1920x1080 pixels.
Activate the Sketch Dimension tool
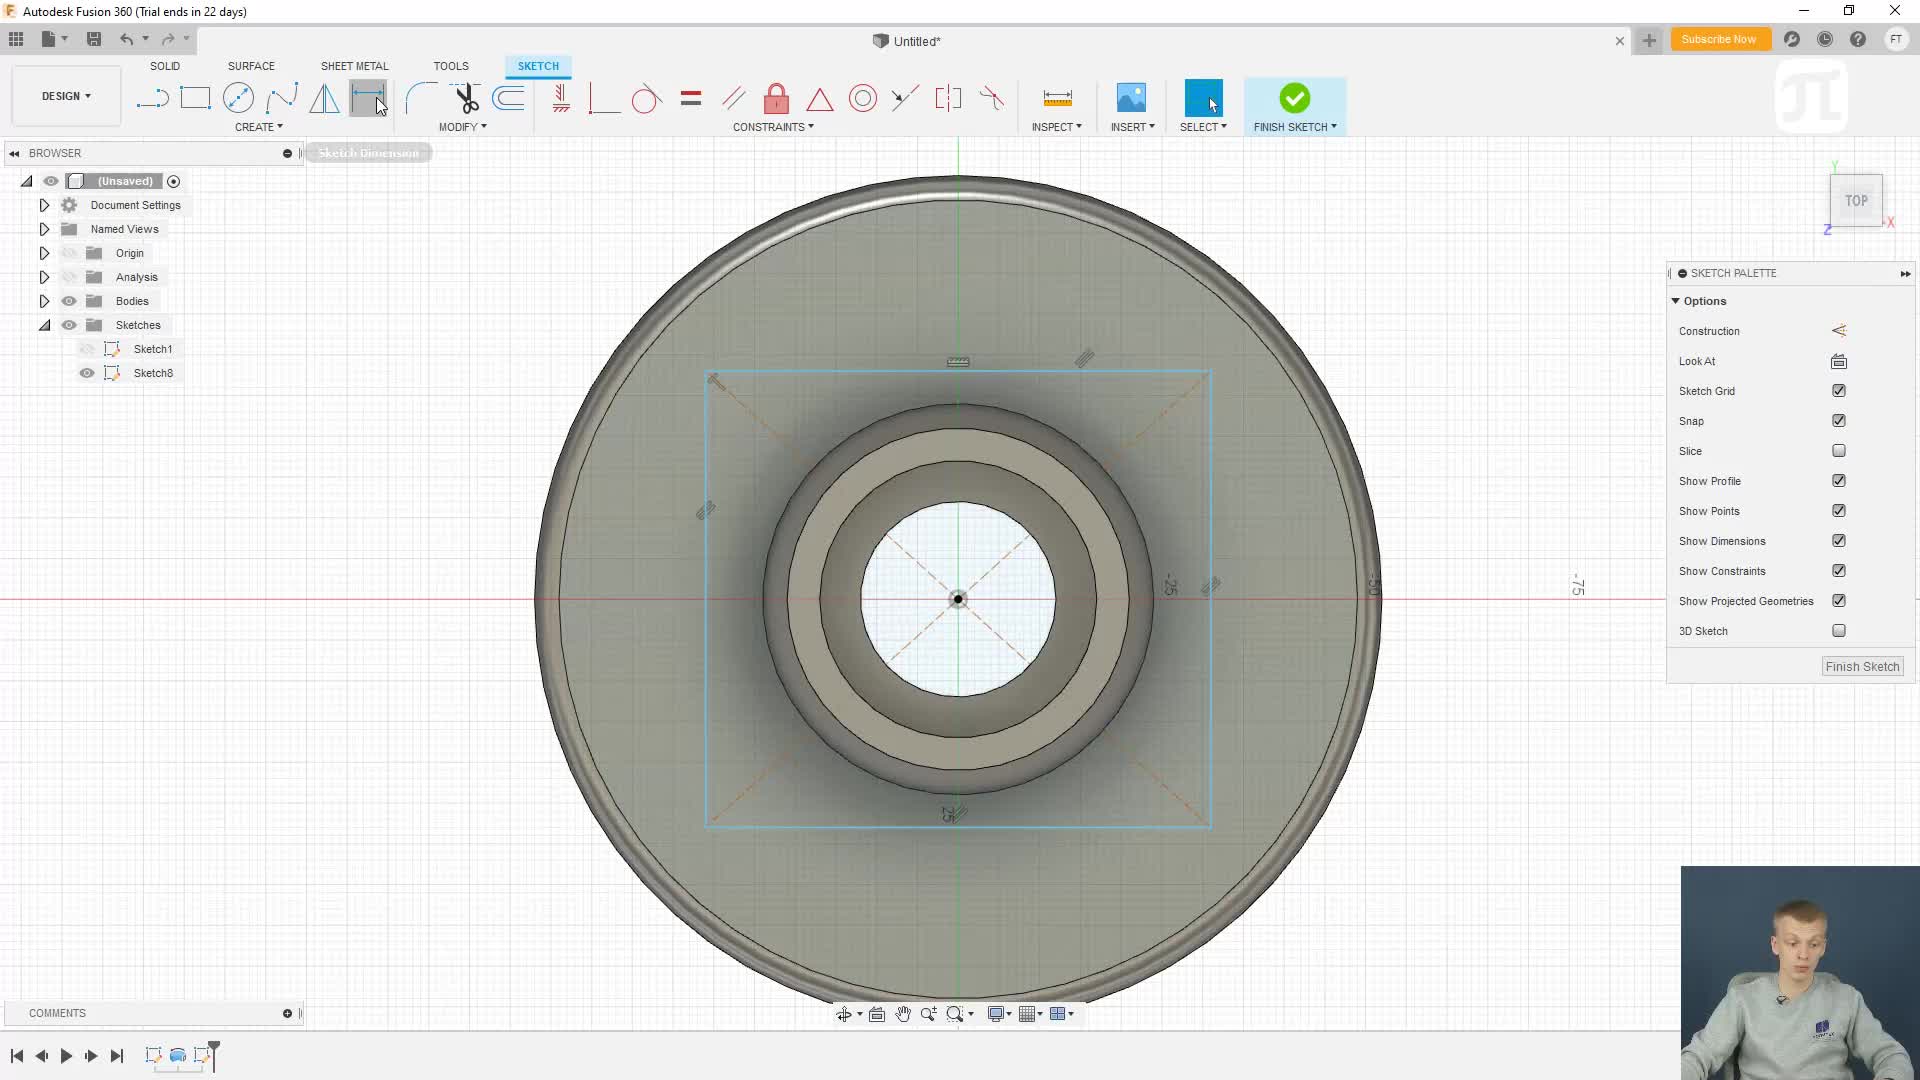click(x=367, y=98)
